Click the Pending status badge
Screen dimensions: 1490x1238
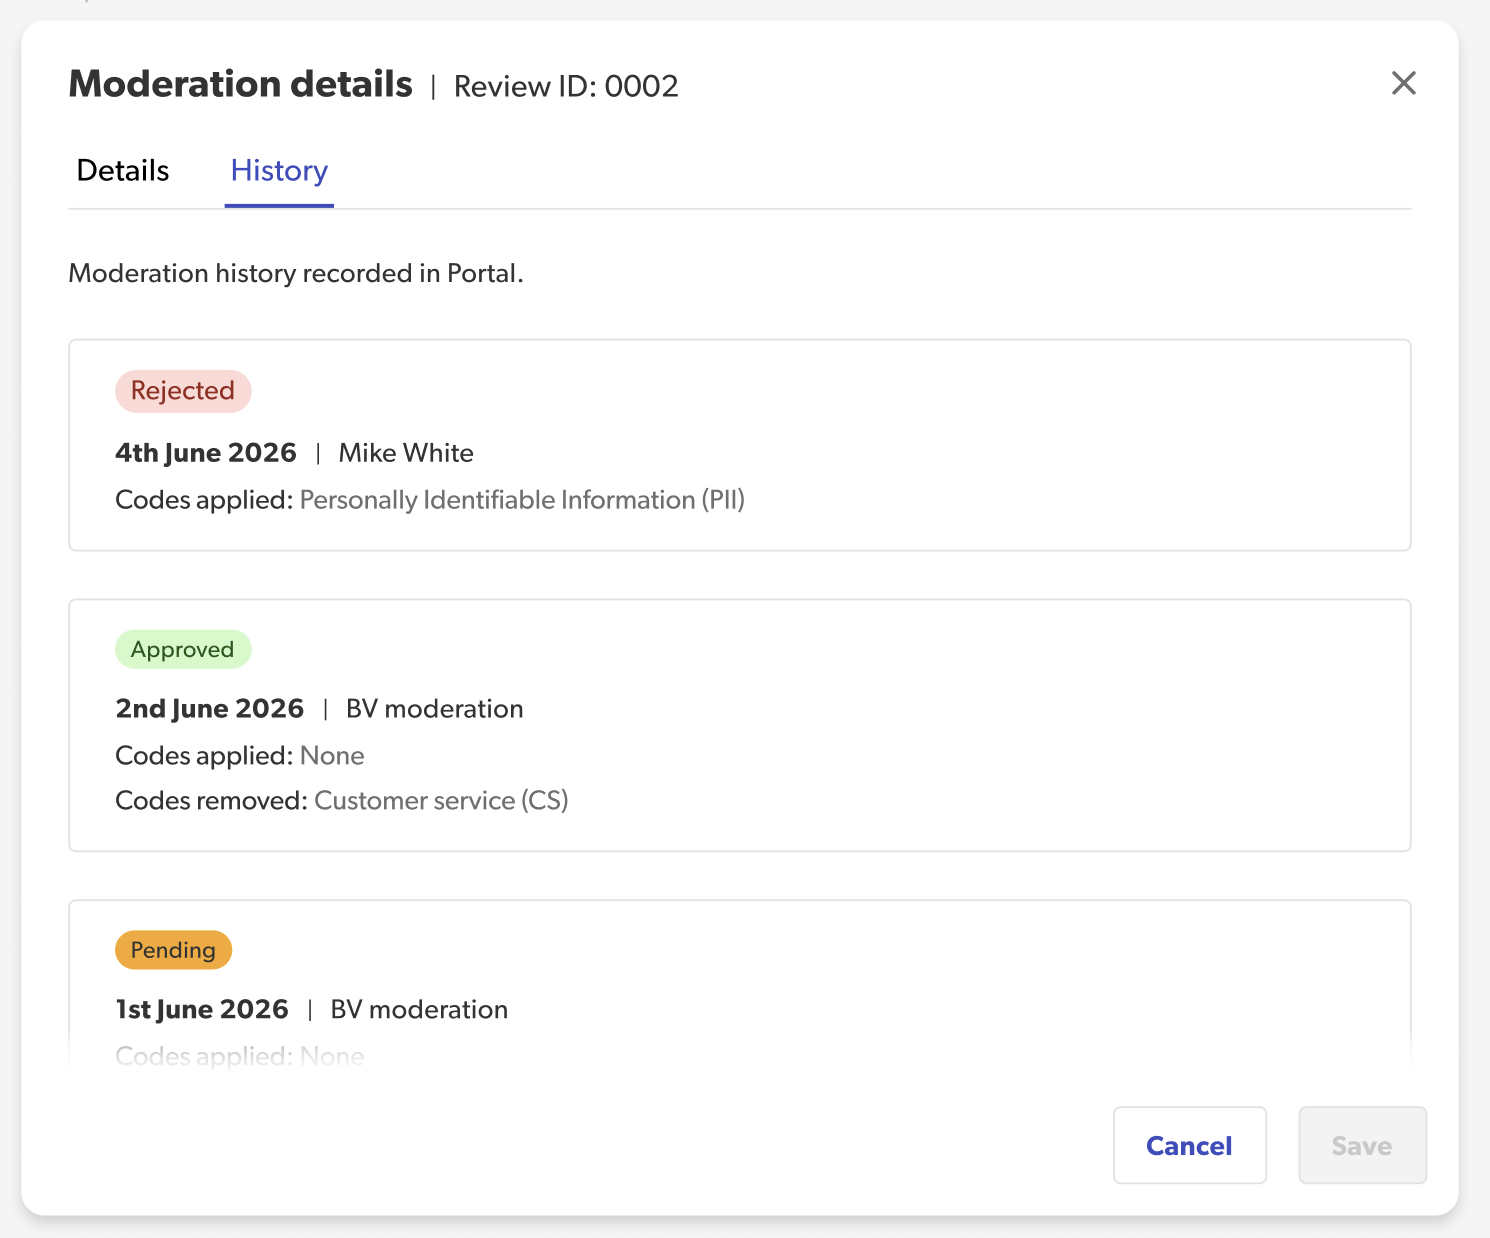coord(173,950)
